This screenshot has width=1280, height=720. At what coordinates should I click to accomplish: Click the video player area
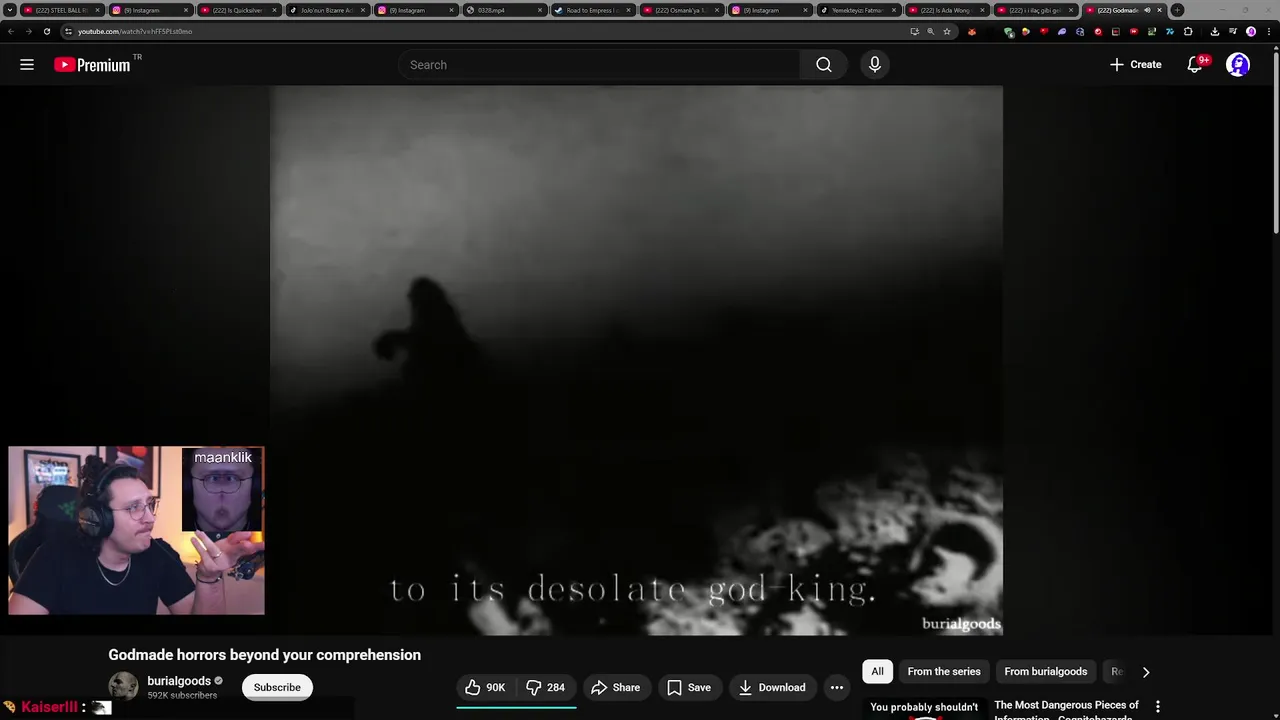tap(636, 360)
